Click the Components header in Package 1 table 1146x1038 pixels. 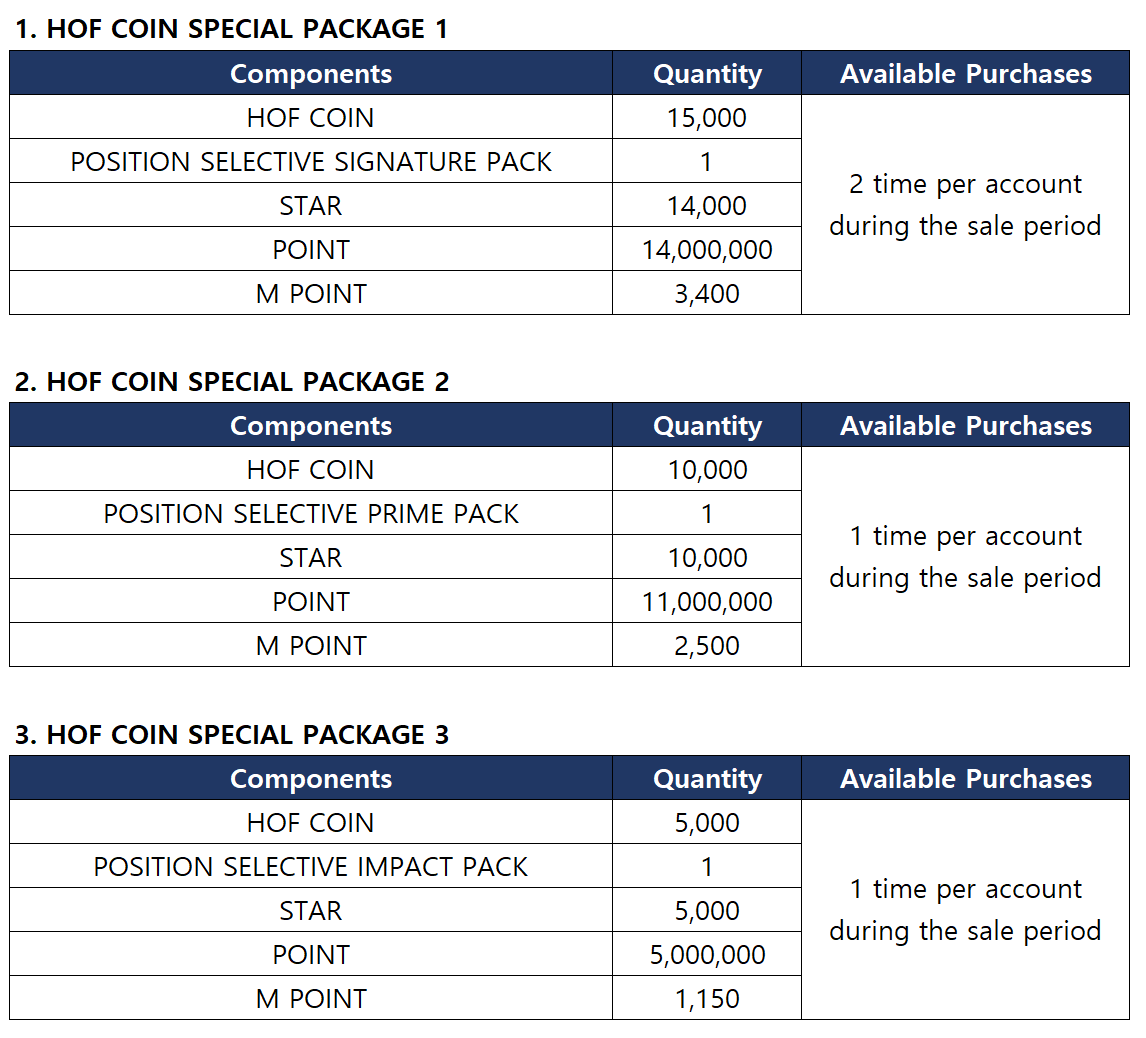[x=311, y=74]
